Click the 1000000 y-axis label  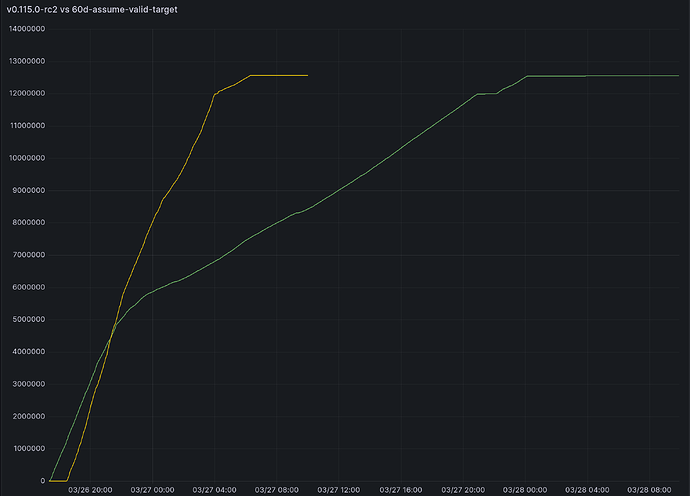[29, 448]
